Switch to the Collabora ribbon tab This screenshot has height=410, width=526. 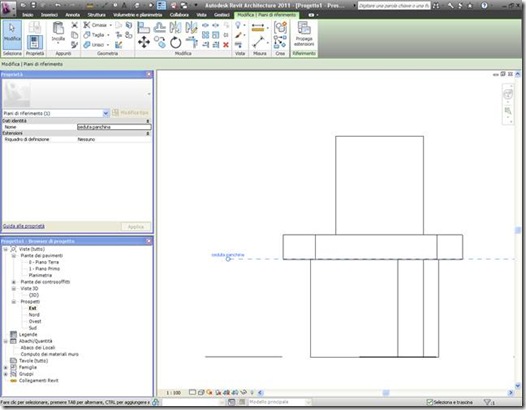[179, 15]
